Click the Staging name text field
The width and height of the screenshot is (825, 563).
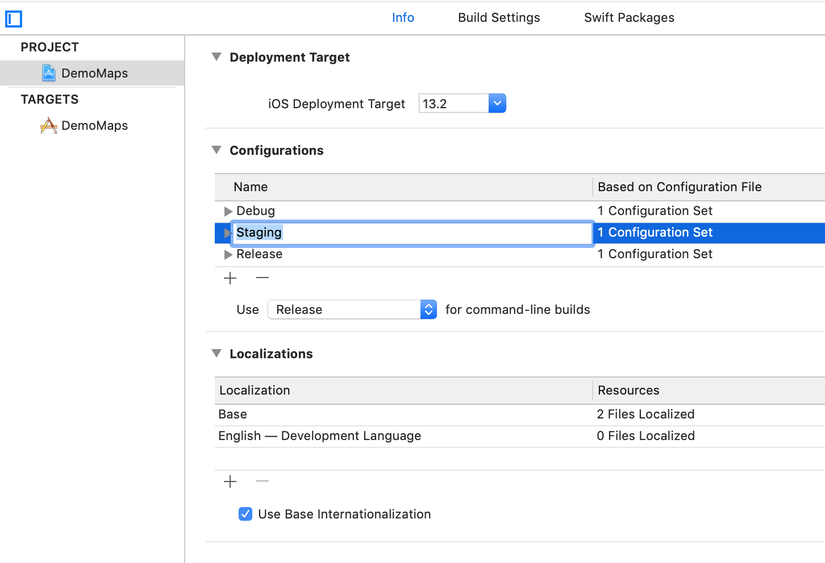pos(410,233)
